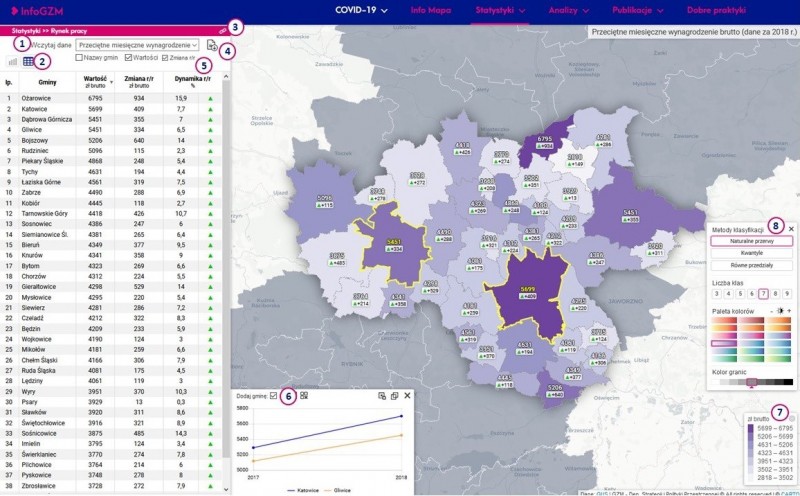Screen dimensions: 800x496
Task: Select the Zbrosławice table row
Action: (x=111, y=486)
